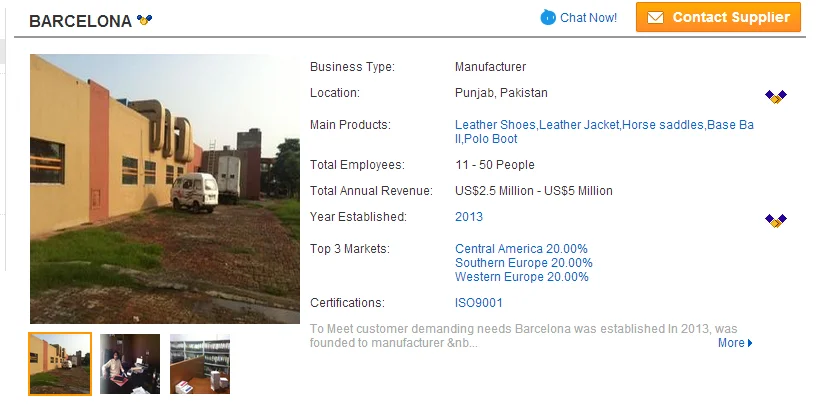The width and height of the screenshot is (823, 410).
Task: Select the Southern Europe 20.00% market link
Action: [x=523, y=263]
